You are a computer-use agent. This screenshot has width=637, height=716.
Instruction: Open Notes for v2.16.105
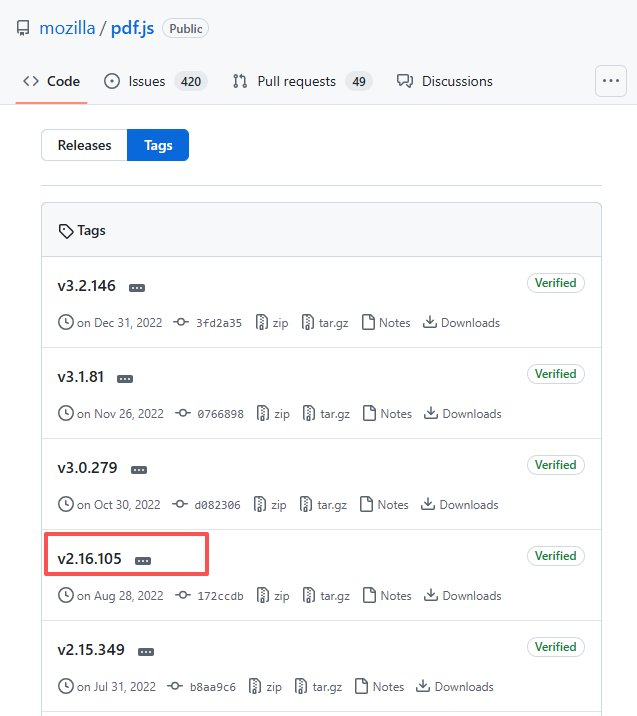tap(388, 595)
